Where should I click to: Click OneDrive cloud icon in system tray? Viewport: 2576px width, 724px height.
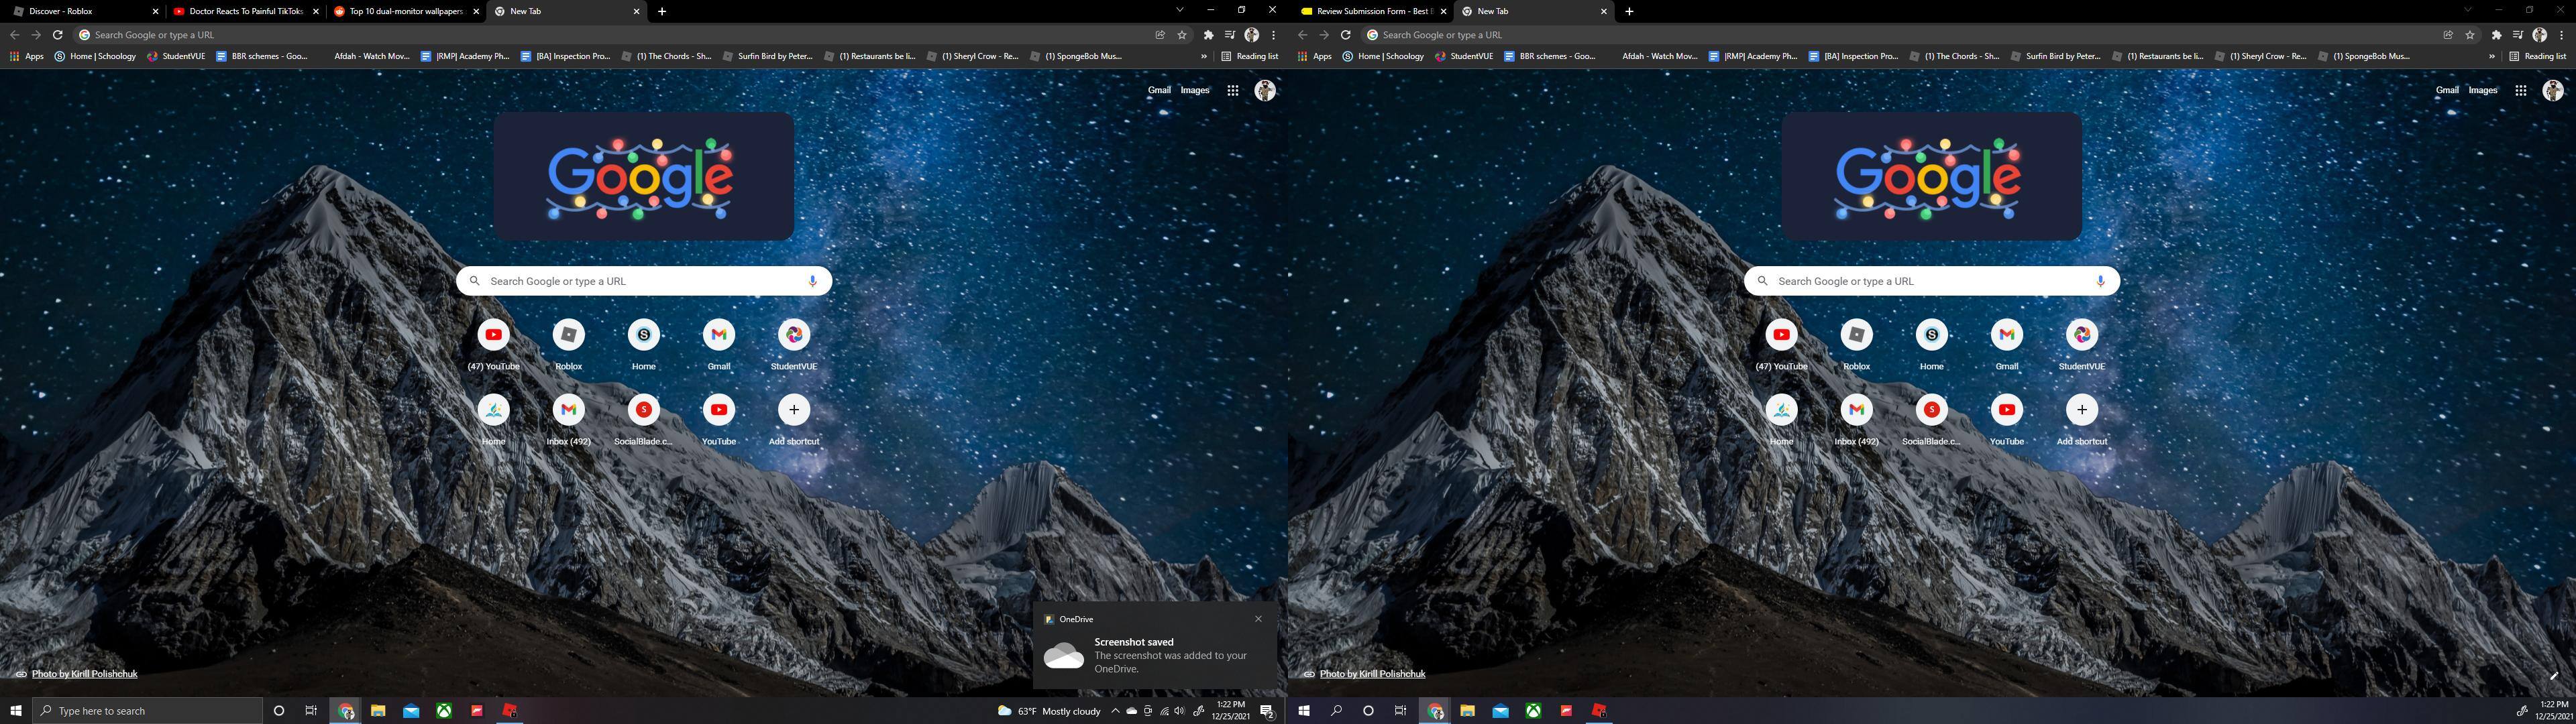coord(1131,711)
